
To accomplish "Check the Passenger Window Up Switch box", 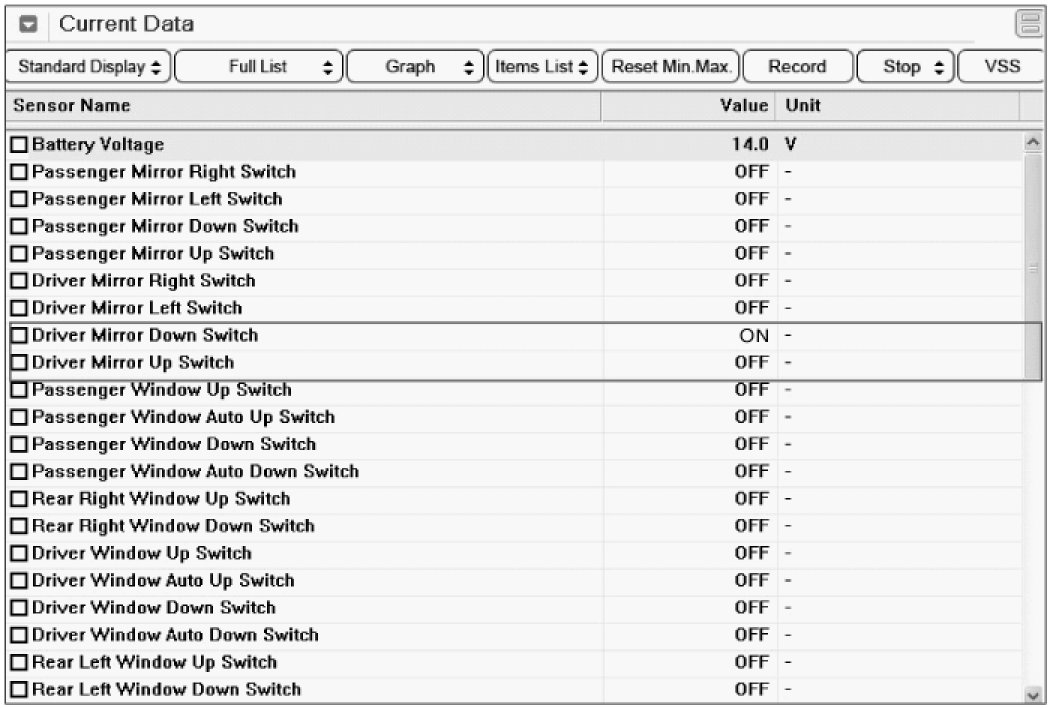I will pyautogui.click(x=19, y=390).
